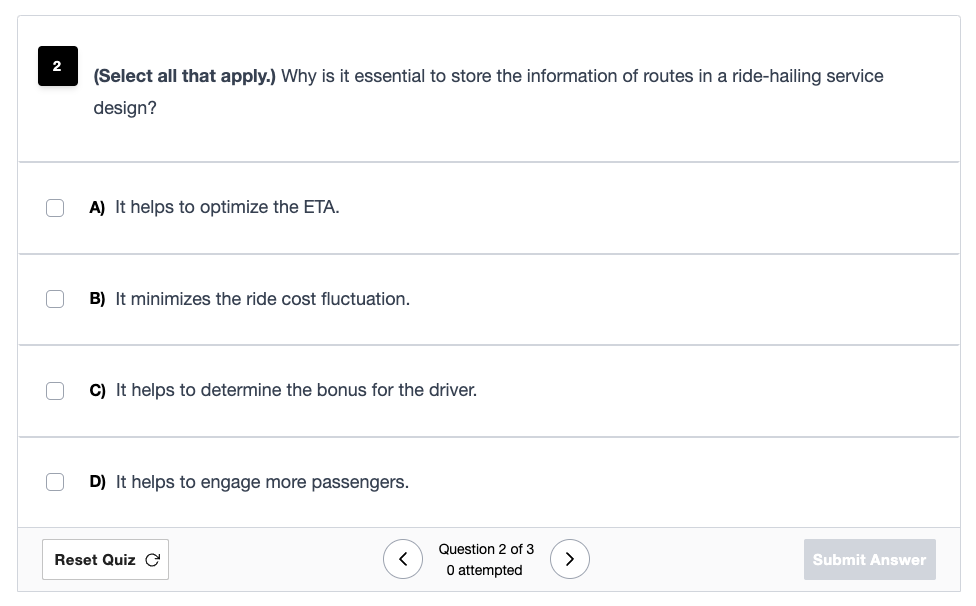Choose 'It minimizes the ride cost fluctuation.'
Viewport: 976px width, 606px height.
(x=263, y=299)
